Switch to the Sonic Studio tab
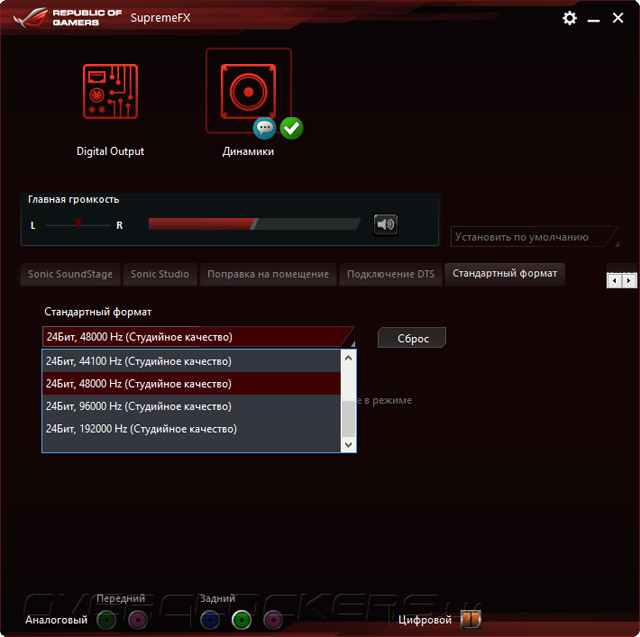Viewport: 640px width, 637px height. pyautogui.click(x=160, y=274)
